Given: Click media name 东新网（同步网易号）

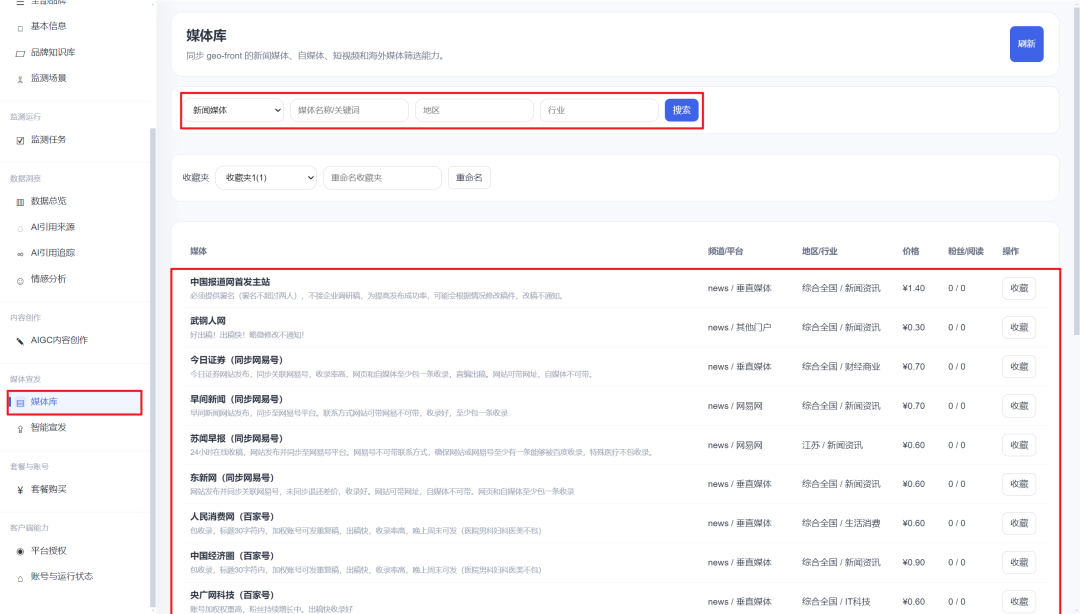Looking at the screenshot, I should pyautogui.click(x=232, y=478).
